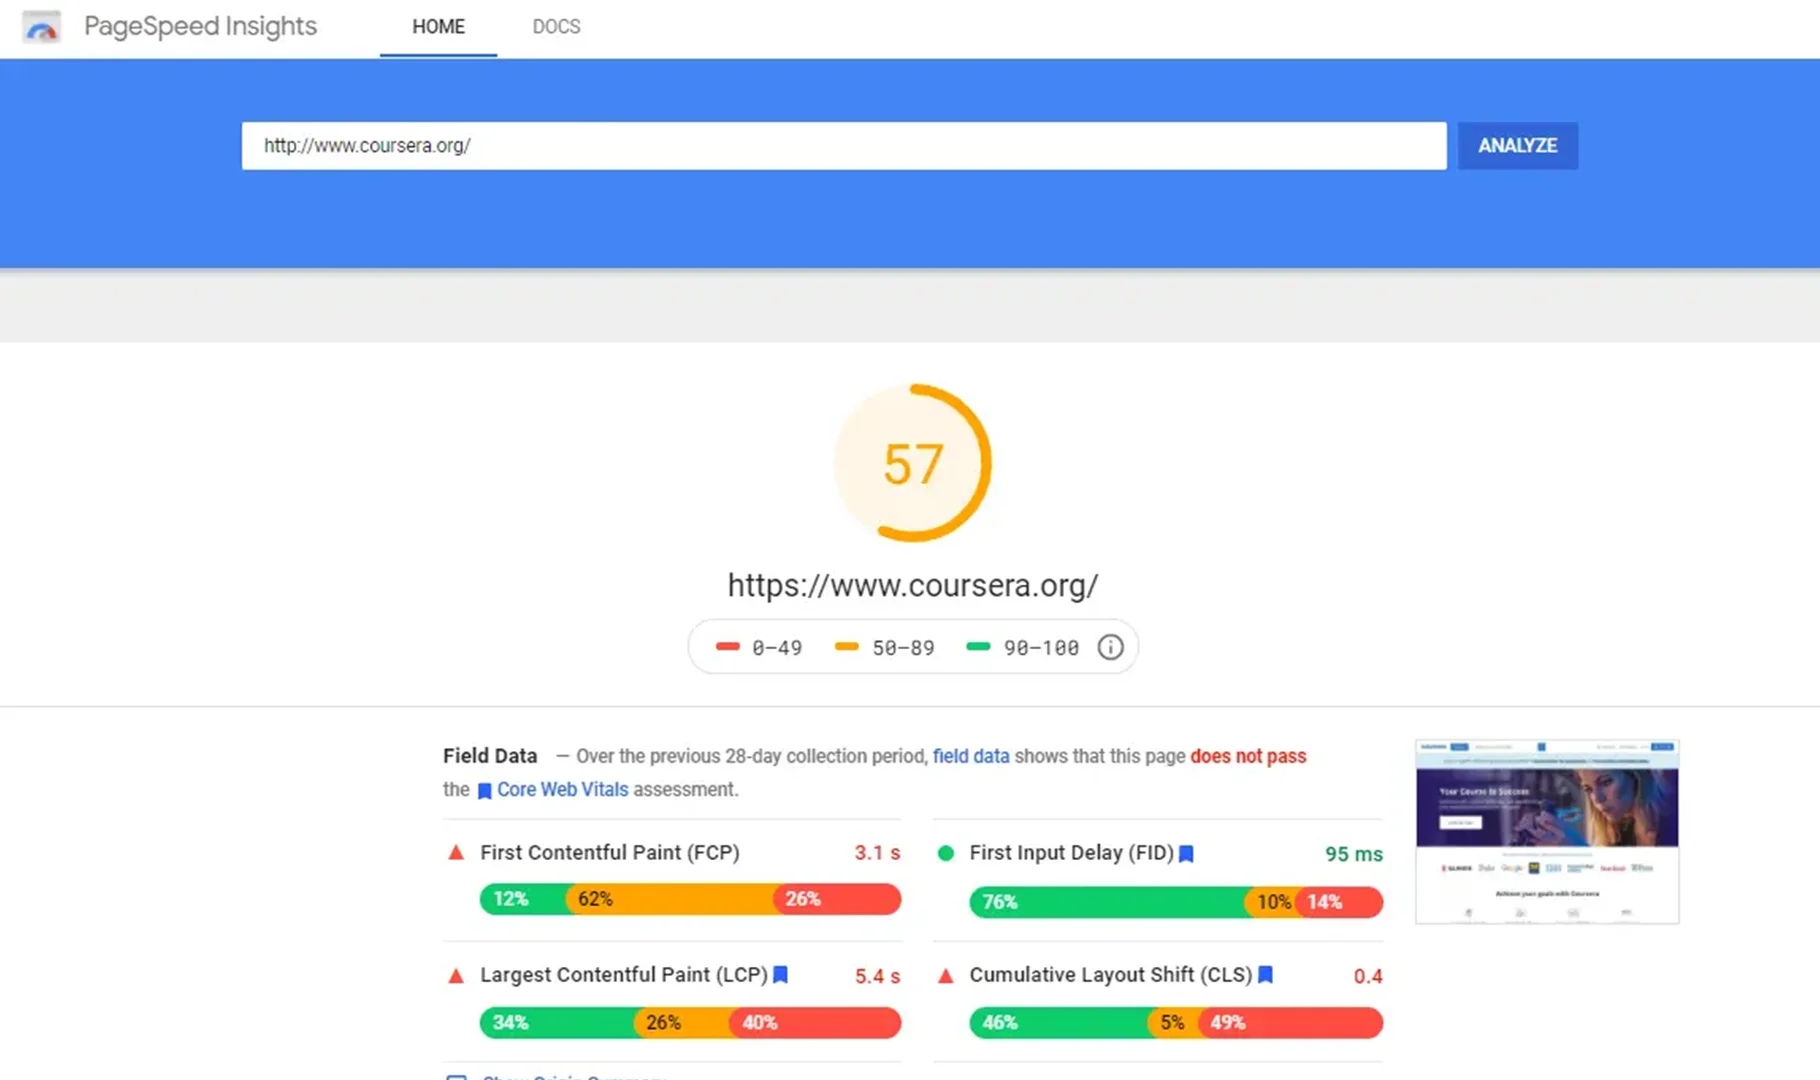
Task: Click the First Contentful Paint (FCP) label
Action: point(610,853)
